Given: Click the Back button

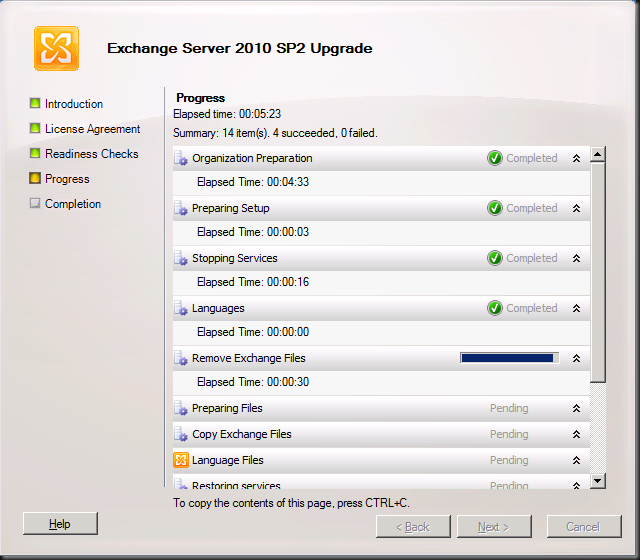Looking at the screenshot, I should tap(413, 527).
